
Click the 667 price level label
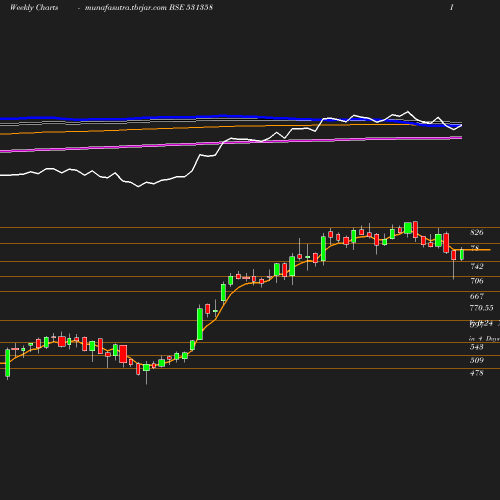tap(477, 296)
